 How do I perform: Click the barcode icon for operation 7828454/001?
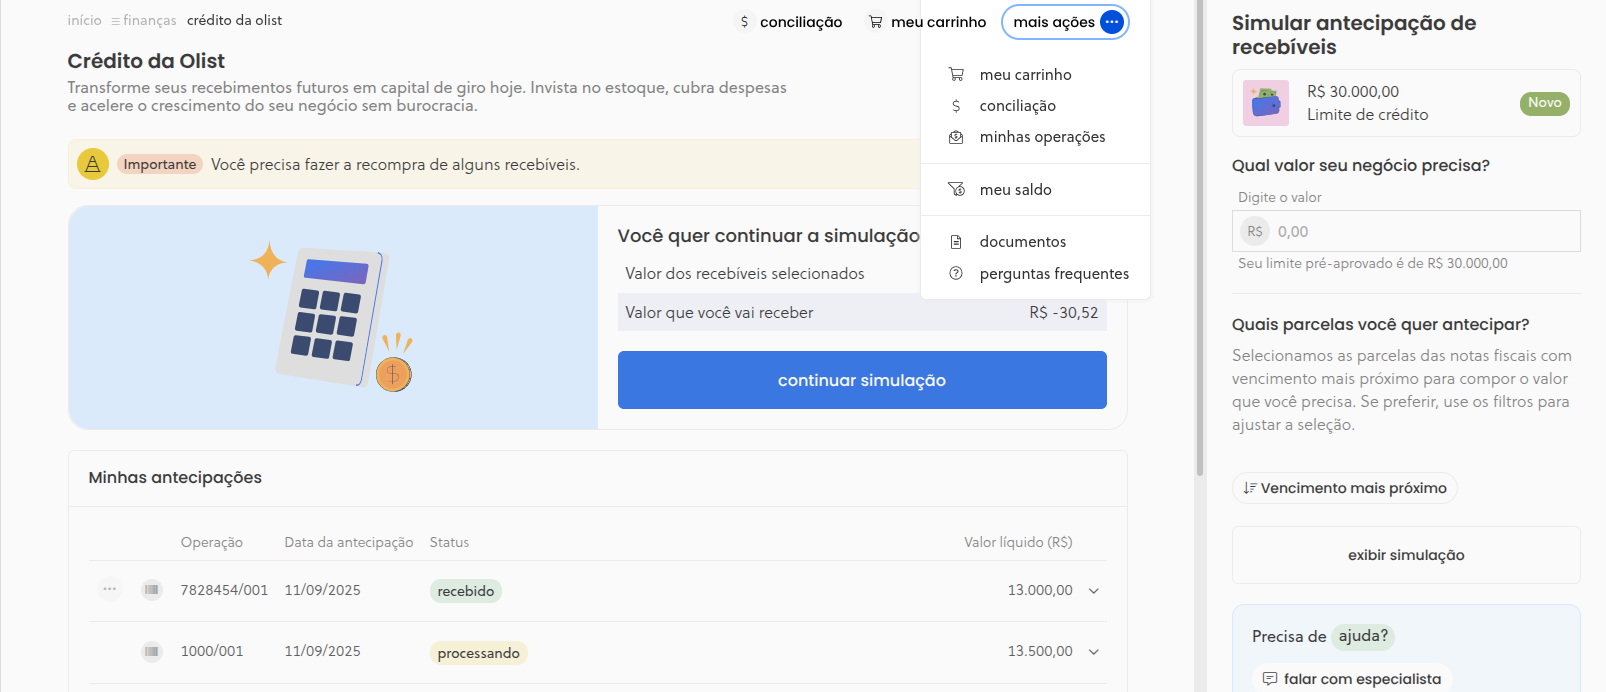click(152, 590)
